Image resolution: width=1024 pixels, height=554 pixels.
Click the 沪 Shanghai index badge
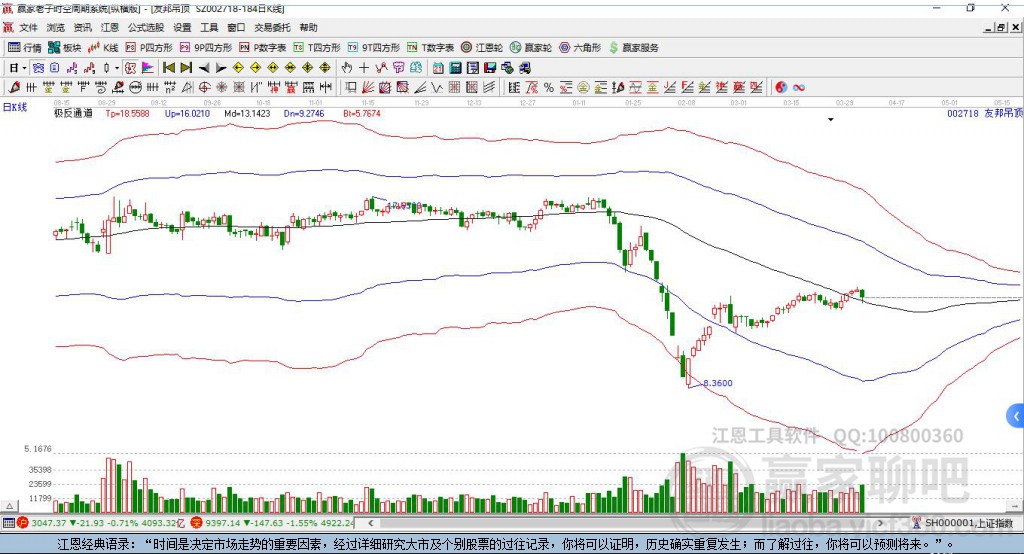(23, 523)
